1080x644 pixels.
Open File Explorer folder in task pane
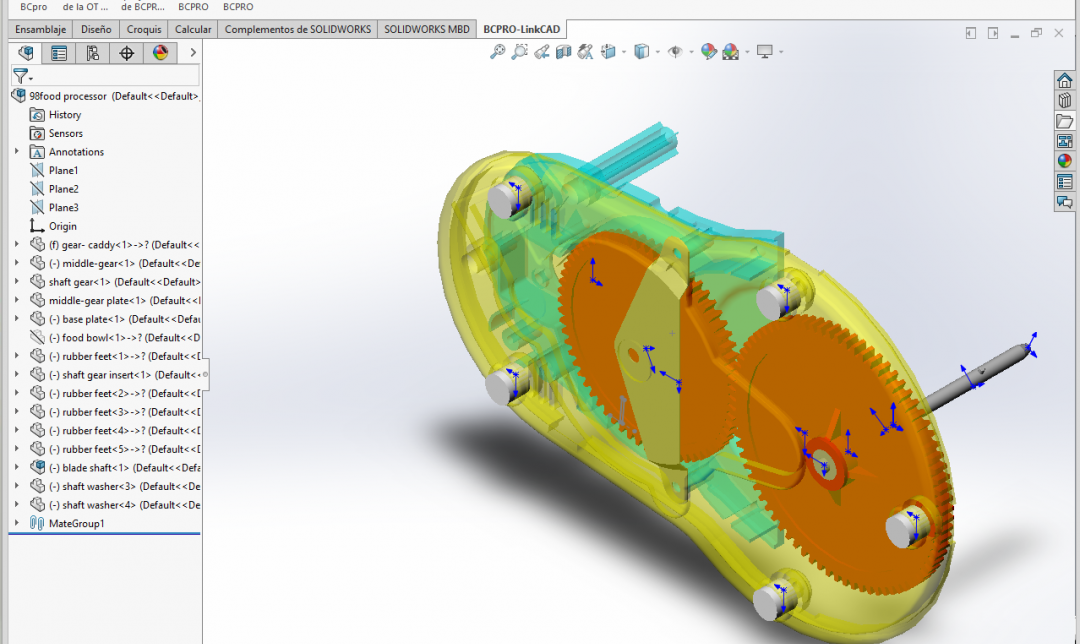pos(1064,121)
